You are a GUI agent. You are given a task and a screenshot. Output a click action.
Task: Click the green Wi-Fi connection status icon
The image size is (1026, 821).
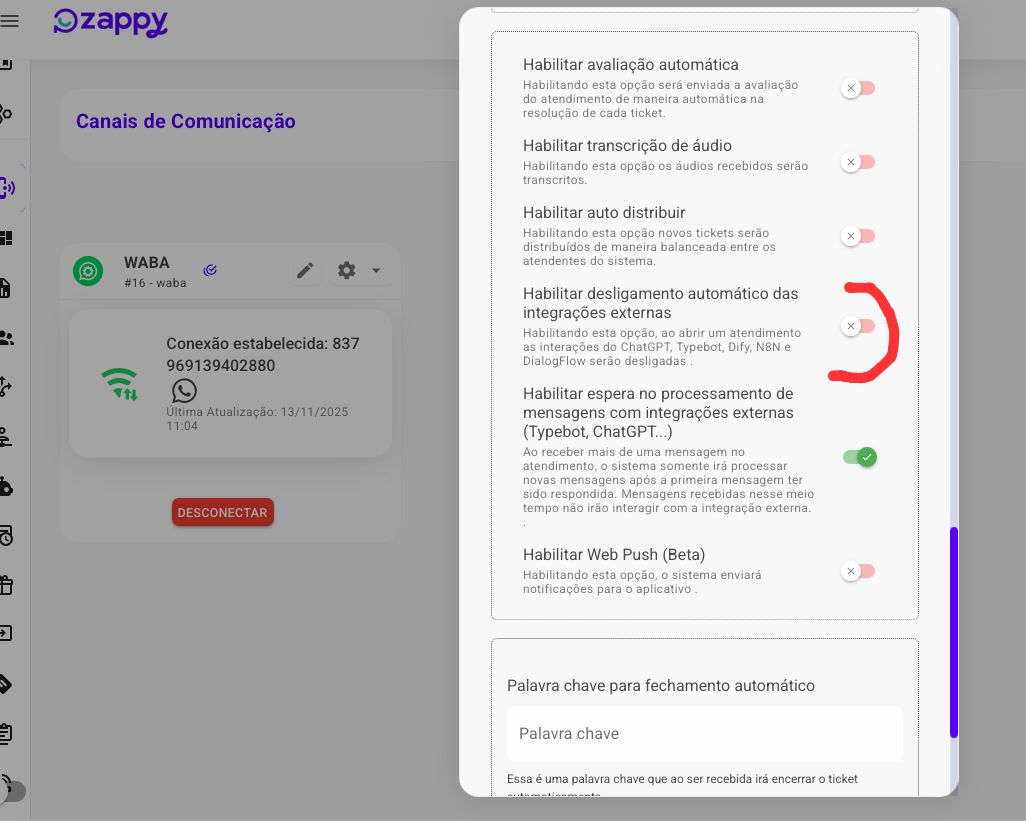(119, 384)
